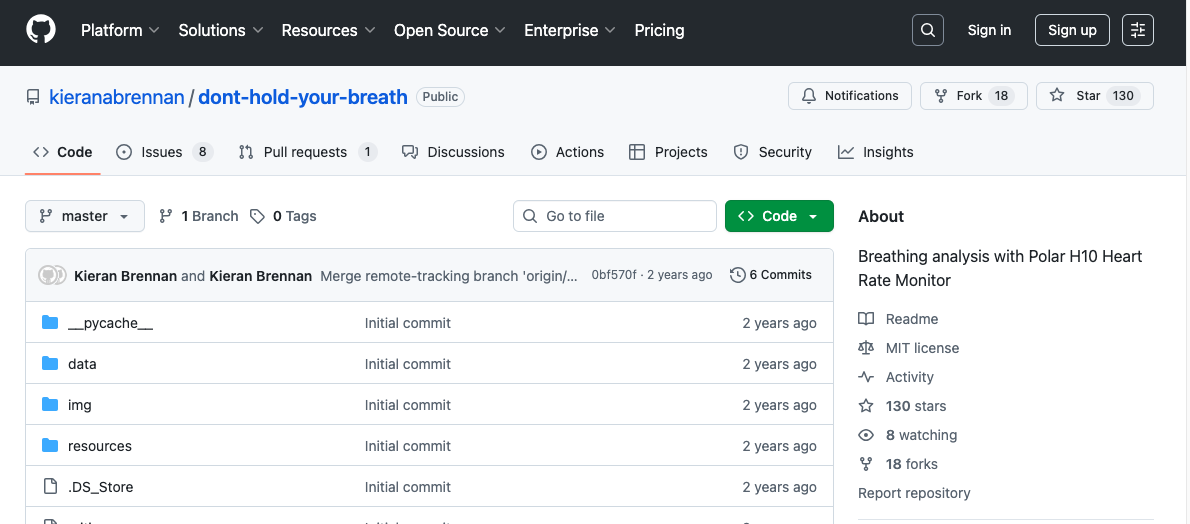Expand the Platform menu
The width and height of the screenshot is (1190, 524).
[120, 30]
